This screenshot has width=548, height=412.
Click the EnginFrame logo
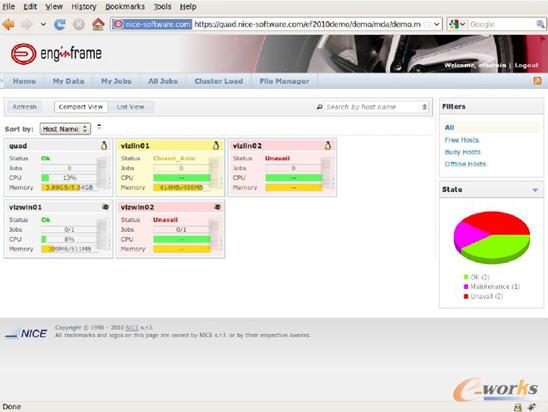pyautogui.click(x=56, y=53)
